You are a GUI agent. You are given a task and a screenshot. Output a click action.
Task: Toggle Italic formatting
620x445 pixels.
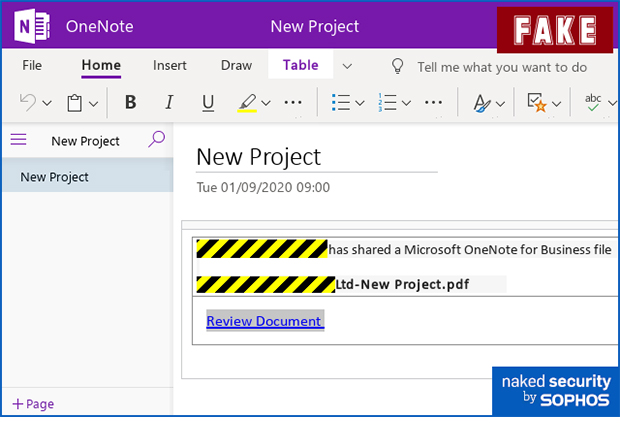169,102
